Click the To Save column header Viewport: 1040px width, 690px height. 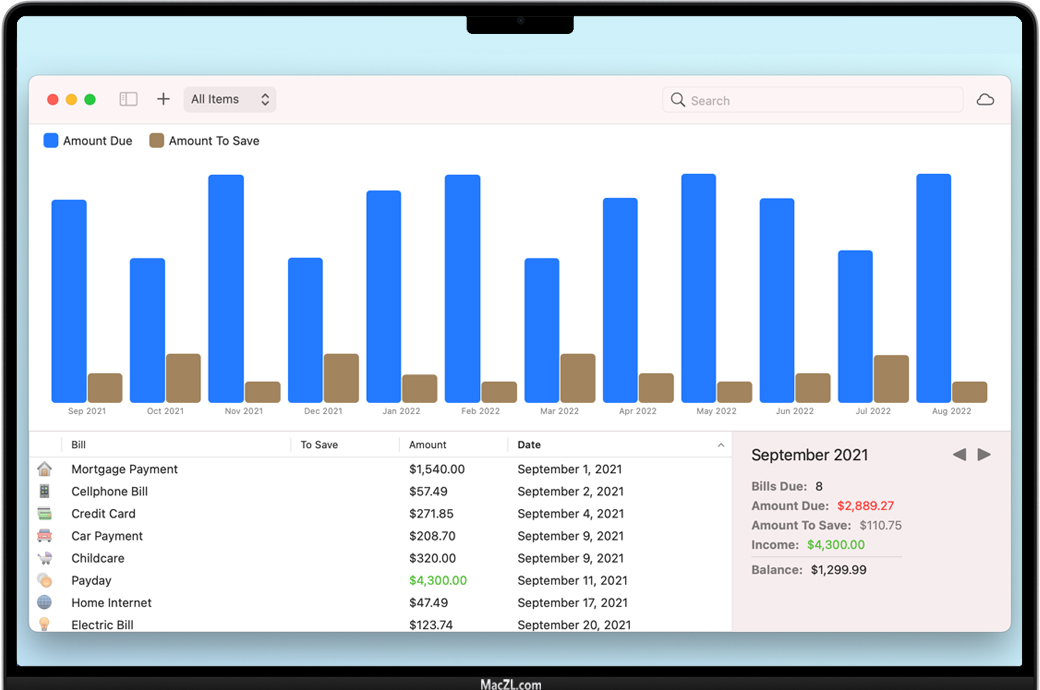click(x=319, y=445)
